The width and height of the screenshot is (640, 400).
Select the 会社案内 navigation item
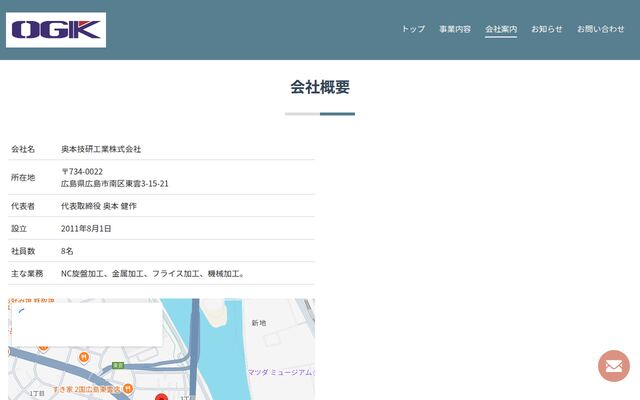tap(501, 29)
